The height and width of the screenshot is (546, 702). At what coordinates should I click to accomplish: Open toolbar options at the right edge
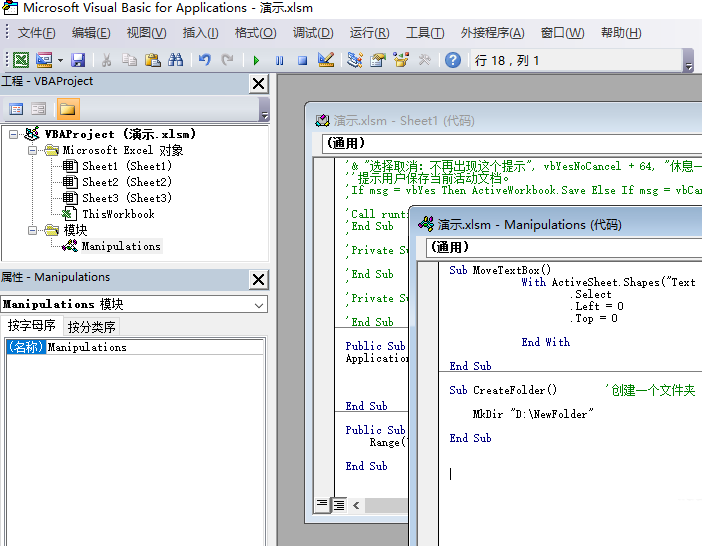tap(689, 61)
